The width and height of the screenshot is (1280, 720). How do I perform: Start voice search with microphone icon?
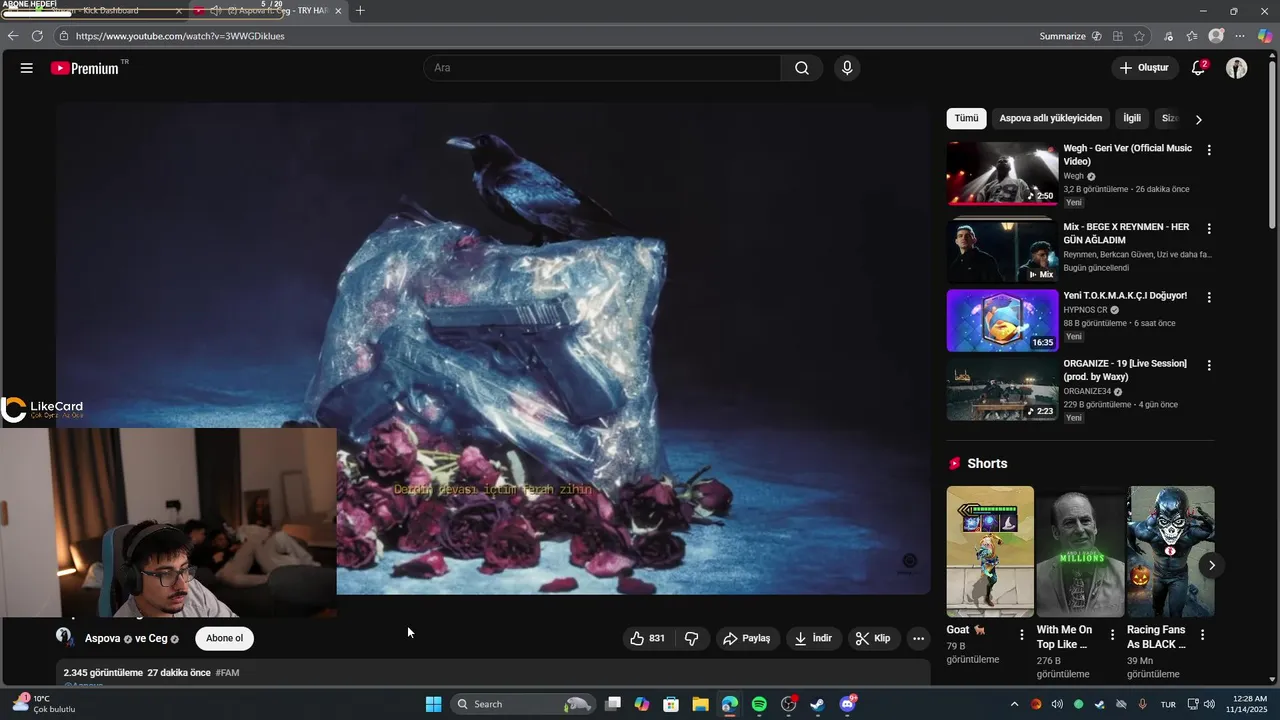pyautogui.click(x=847, y=68)
